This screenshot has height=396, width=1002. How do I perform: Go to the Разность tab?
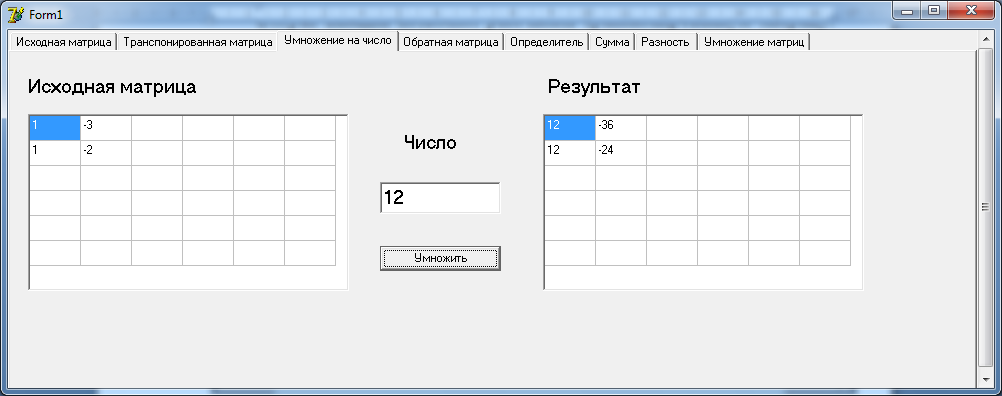(x=665, y=42)
